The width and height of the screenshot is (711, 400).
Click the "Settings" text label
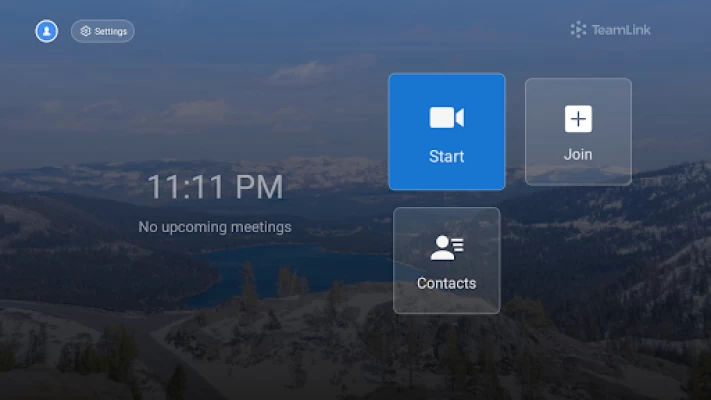[111, 32]
